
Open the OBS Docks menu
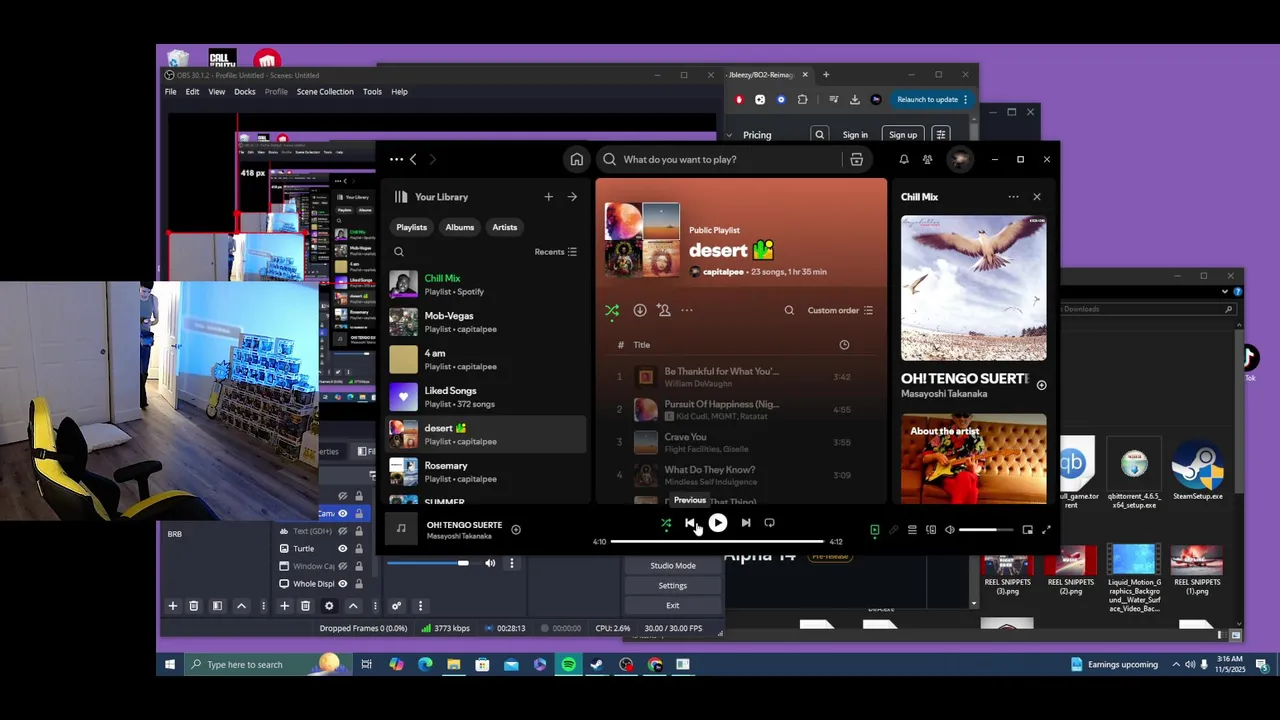245,91
